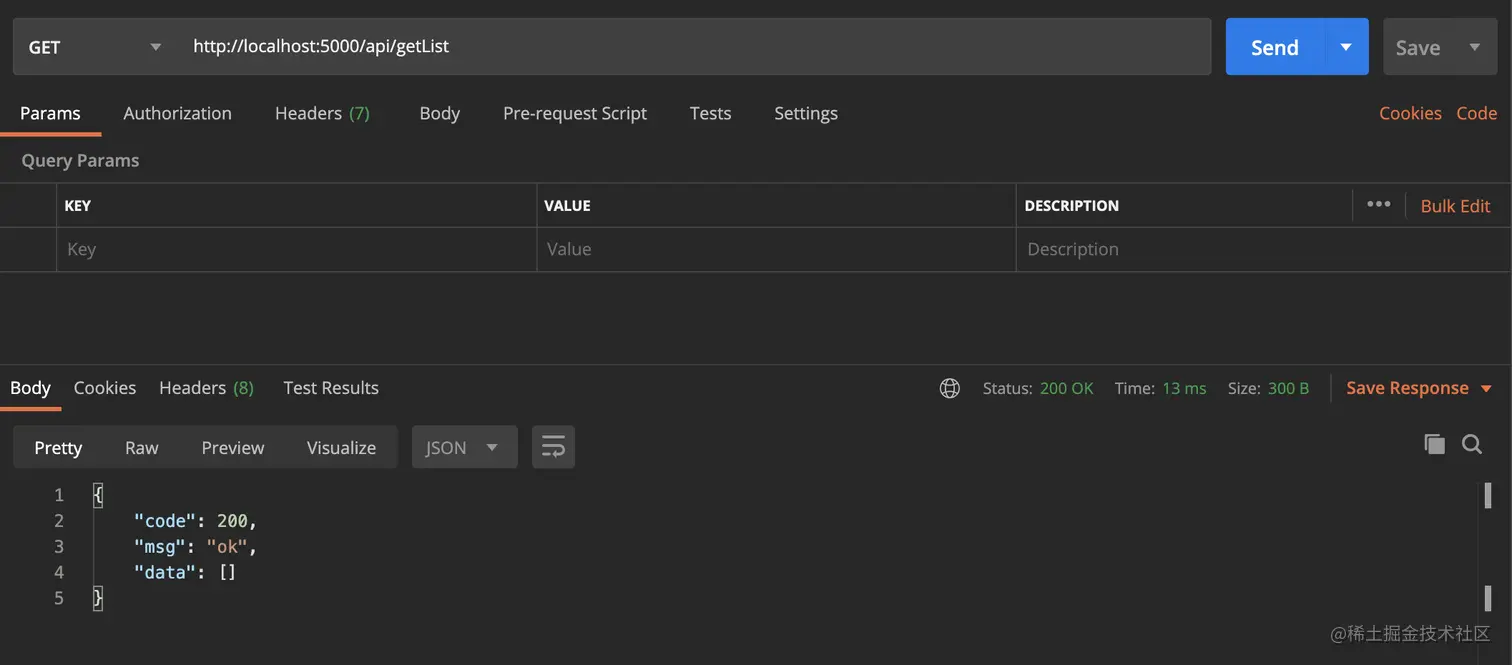Click the query param Key field

(296, 249)
